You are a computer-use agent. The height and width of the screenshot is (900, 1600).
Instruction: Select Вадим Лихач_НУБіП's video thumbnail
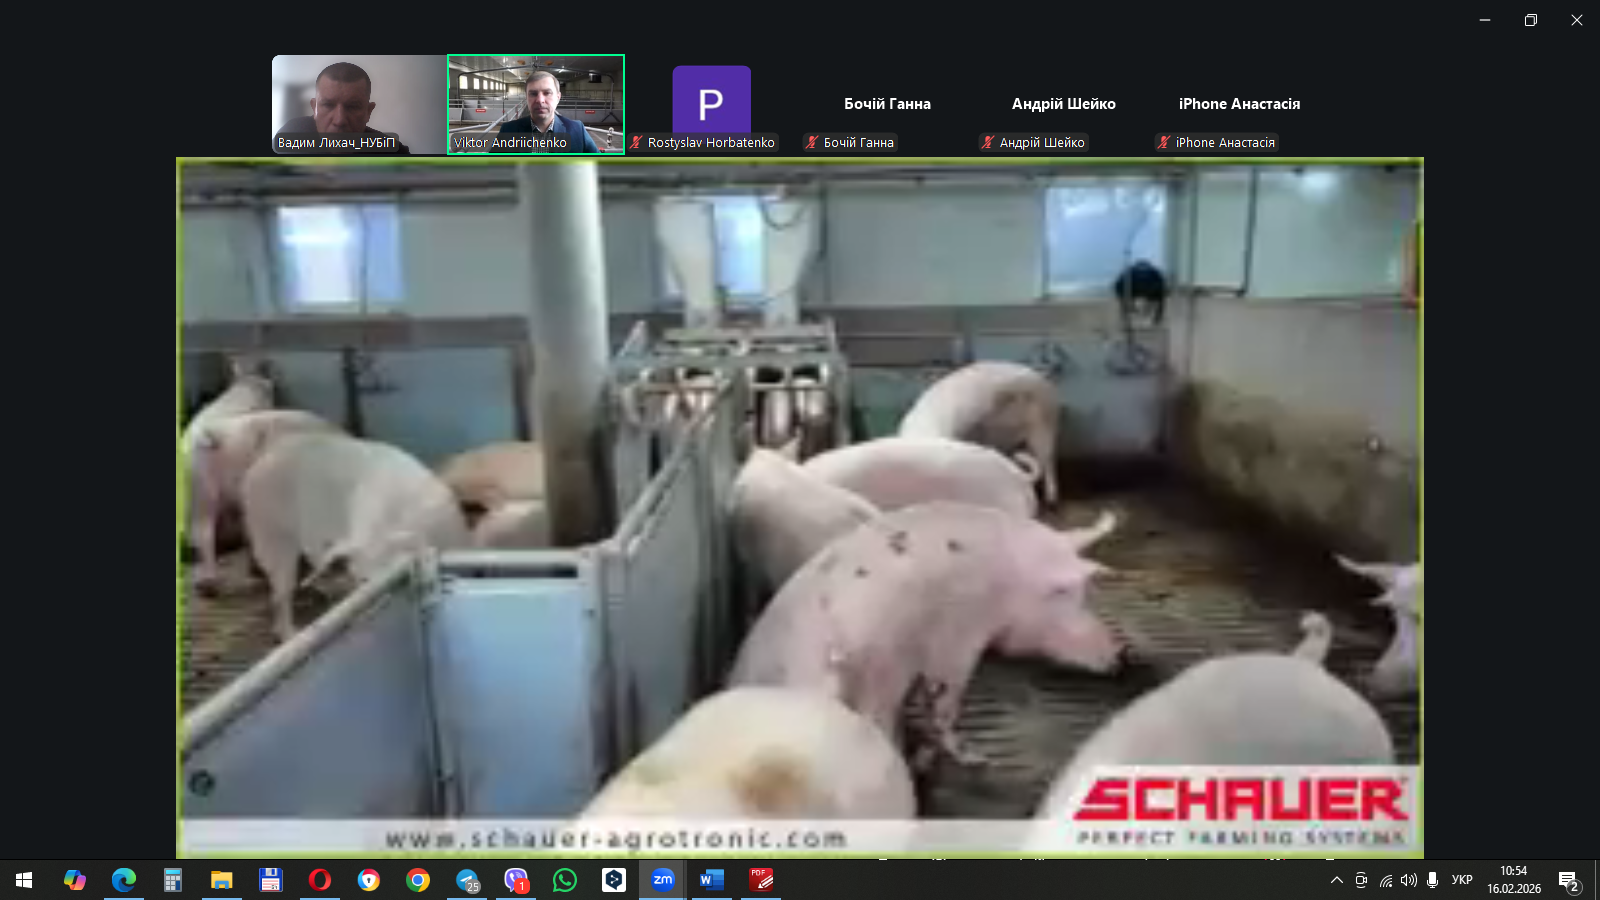pos(360,104)
